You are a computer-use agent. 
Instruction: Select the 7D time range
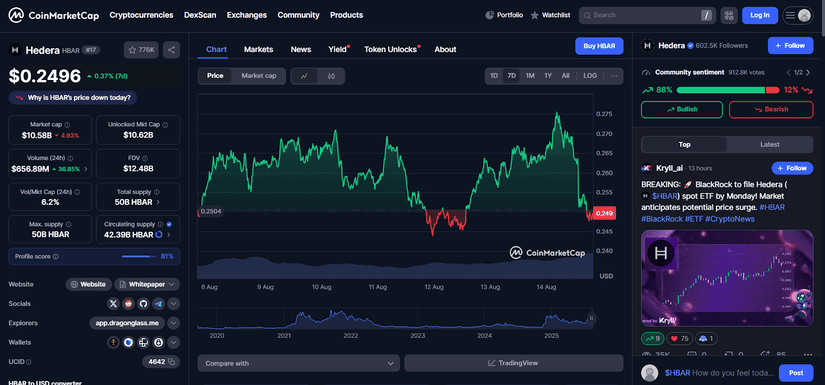[511, 76]
